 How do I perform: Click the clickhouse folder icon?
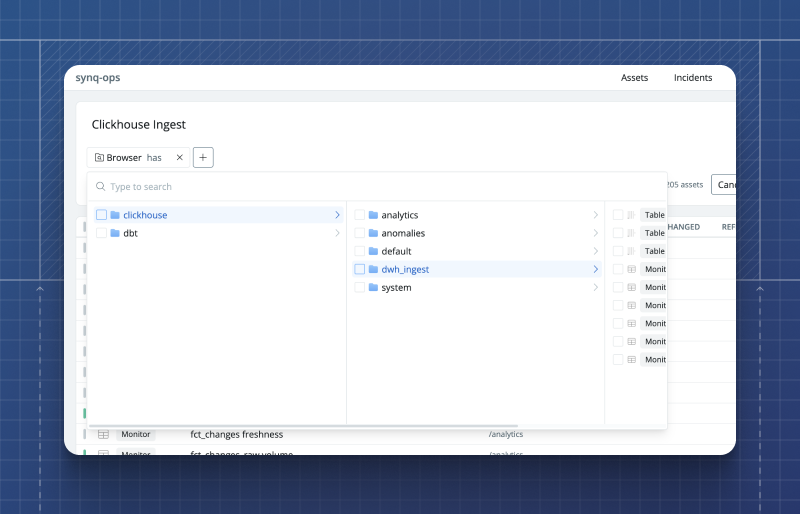click(115, 215)
